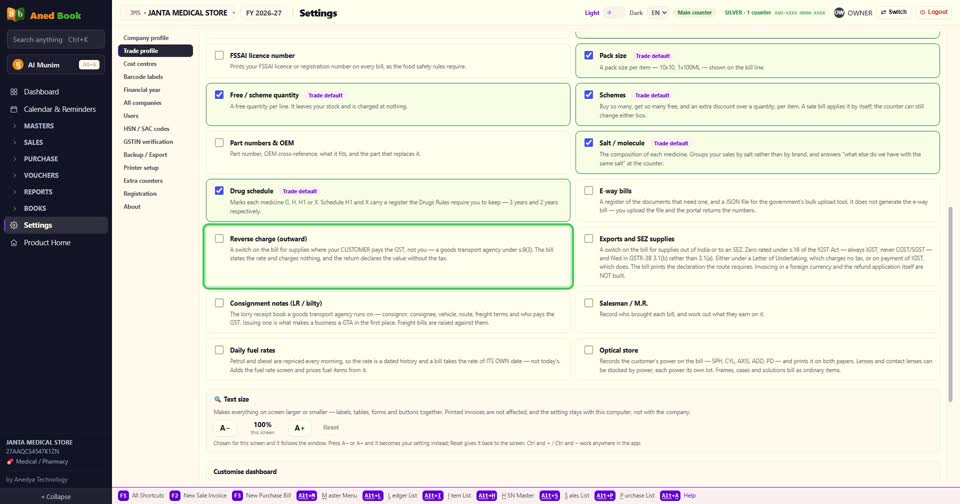Open the EN language dropdown

(658, 12)
